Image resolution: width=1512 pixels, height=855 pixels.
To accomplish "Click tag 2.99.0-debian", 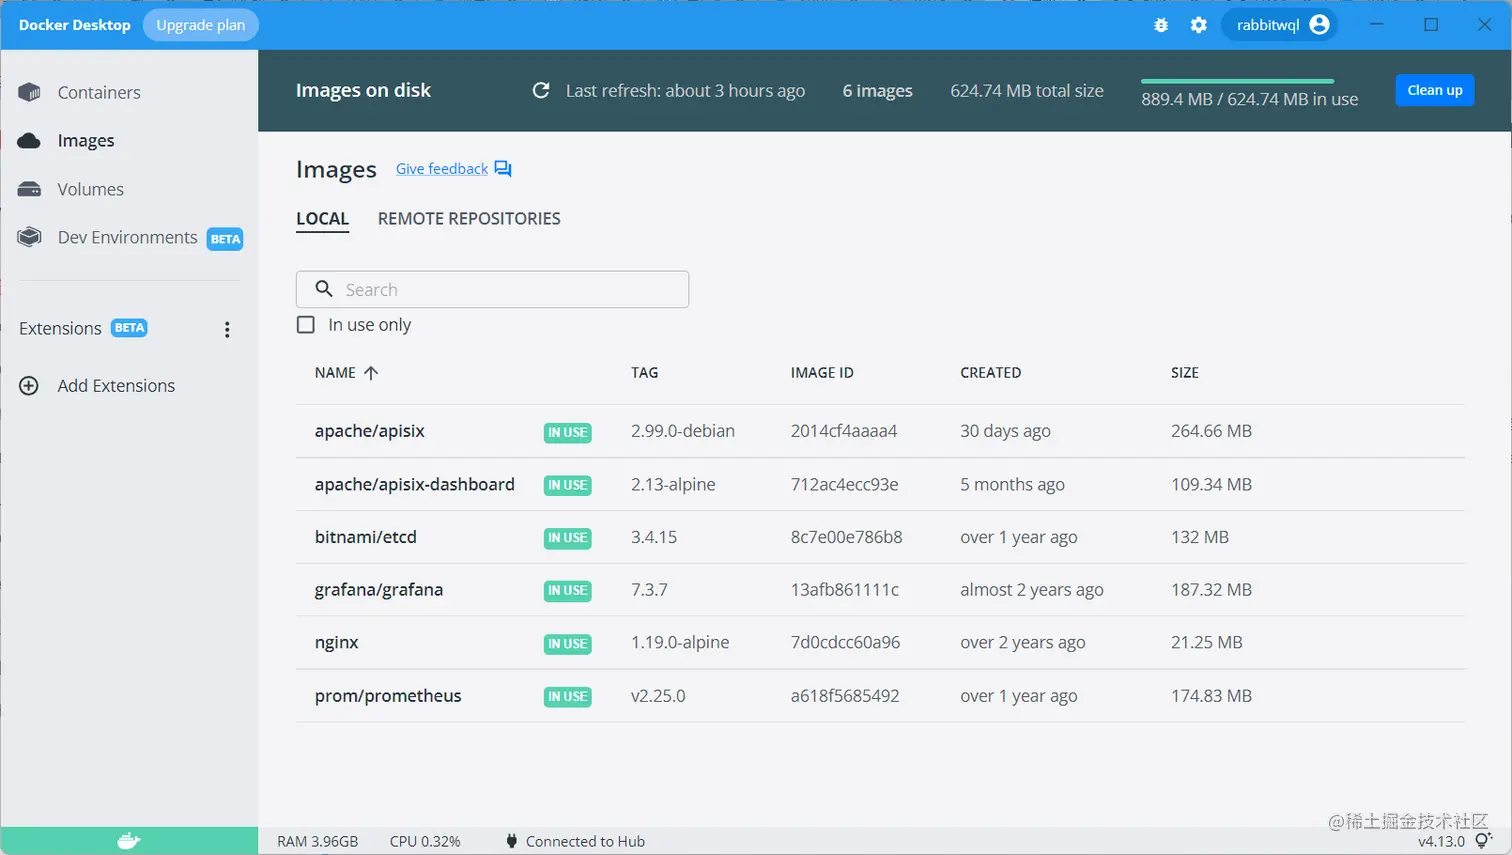I will pos(682,431).
